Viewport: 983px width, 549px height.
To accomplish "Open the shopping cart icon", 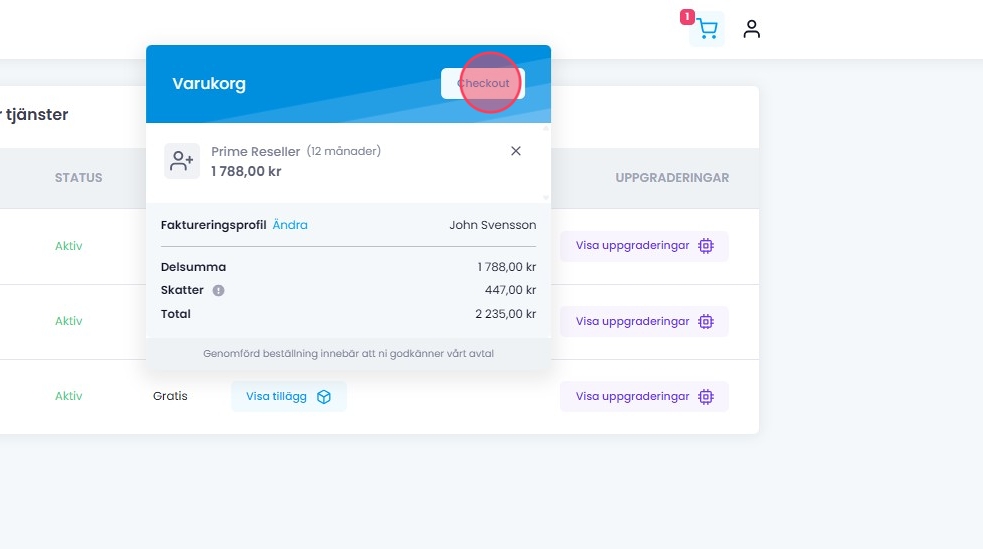I will [708, 30].
